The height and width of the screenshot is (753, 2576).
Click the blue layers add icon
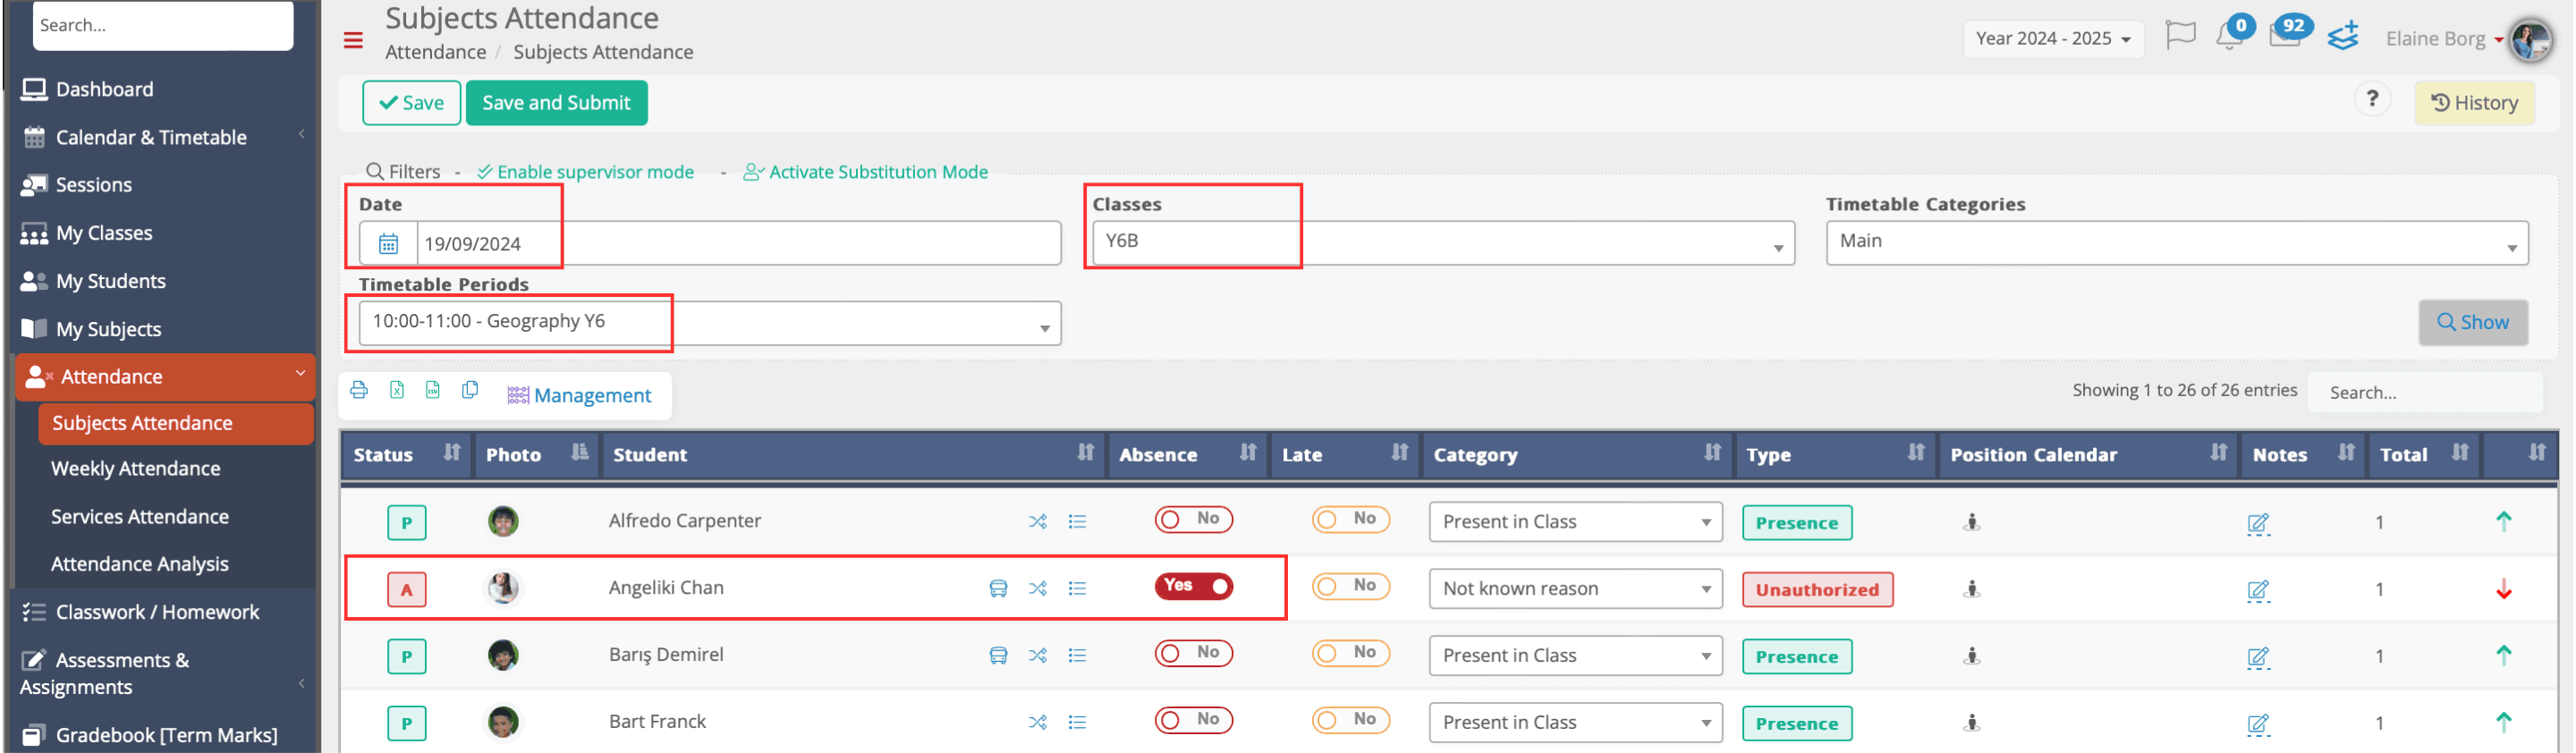point(2343,36)
